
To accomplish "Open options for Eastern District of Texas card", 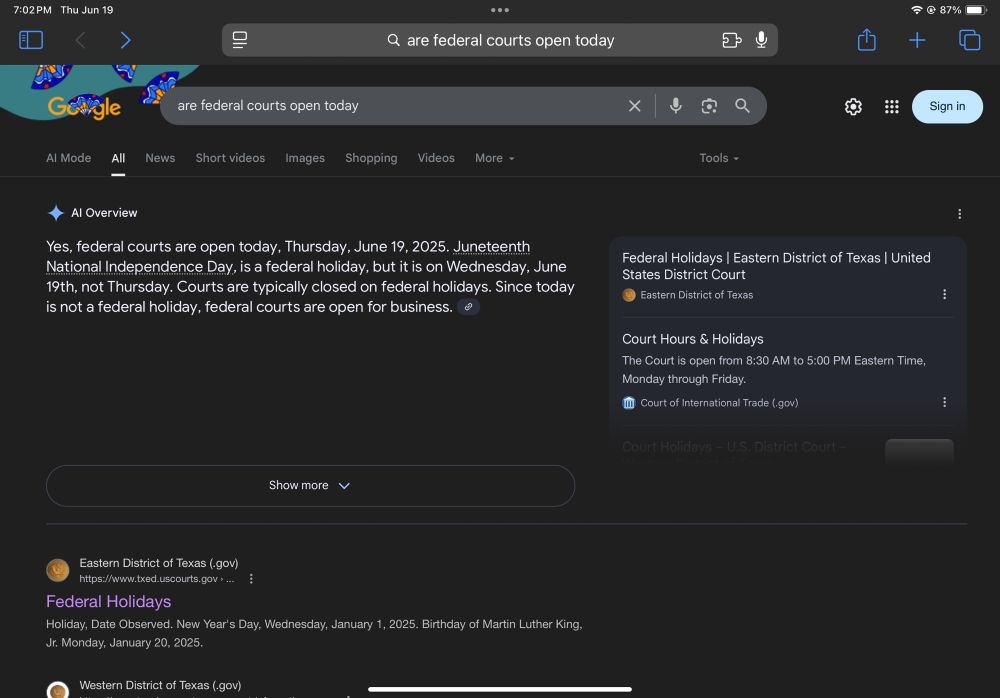I will 945,294.
